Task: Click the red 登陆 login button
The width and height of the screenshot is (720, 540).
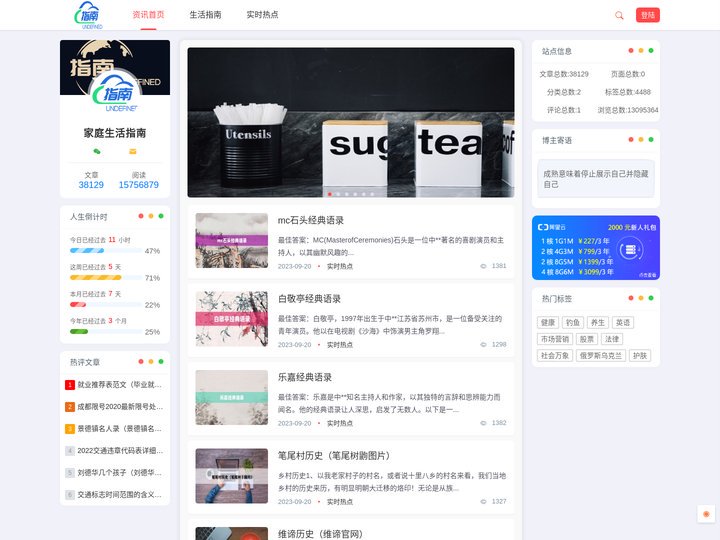Action: [x=648, y=15]
